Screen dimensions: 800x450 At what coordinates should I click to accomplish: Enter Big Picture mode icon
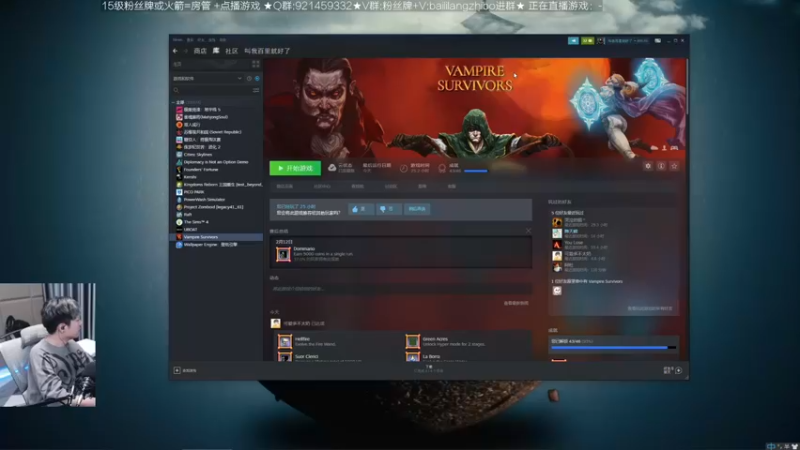658,40
